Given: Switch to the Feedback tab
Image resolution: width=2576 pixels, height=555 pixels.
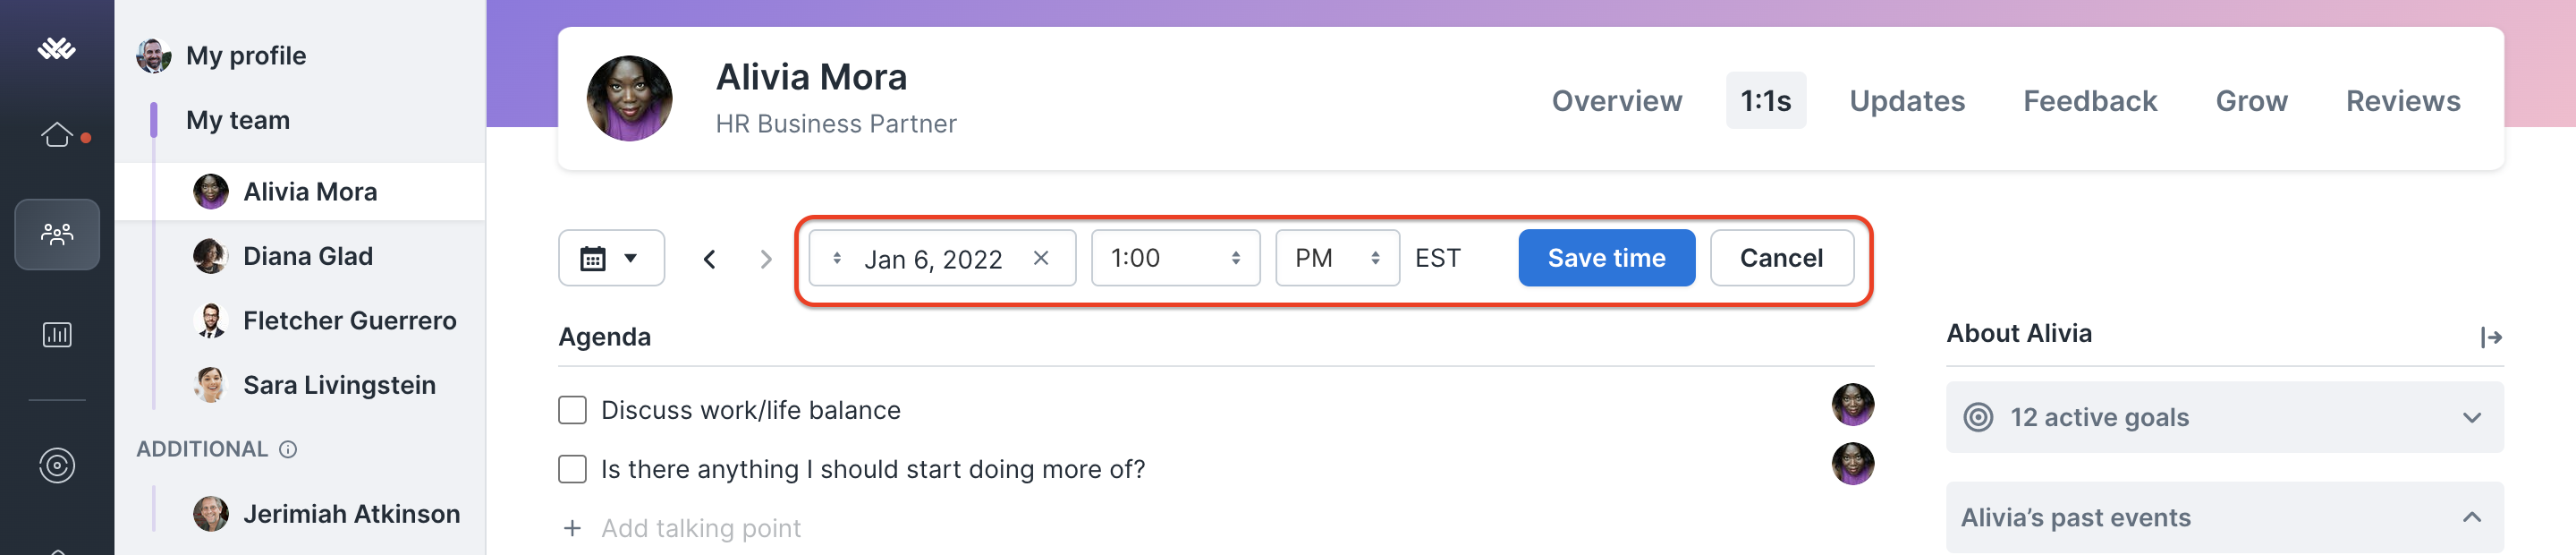Looking at the screenshot, I should [x=2089, y=101].
